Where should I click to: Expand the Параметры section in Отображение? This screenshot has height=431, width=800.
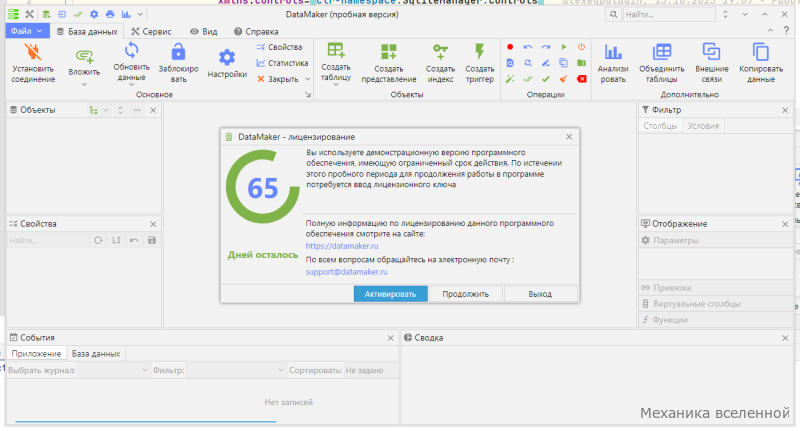[x=715, y=240]
